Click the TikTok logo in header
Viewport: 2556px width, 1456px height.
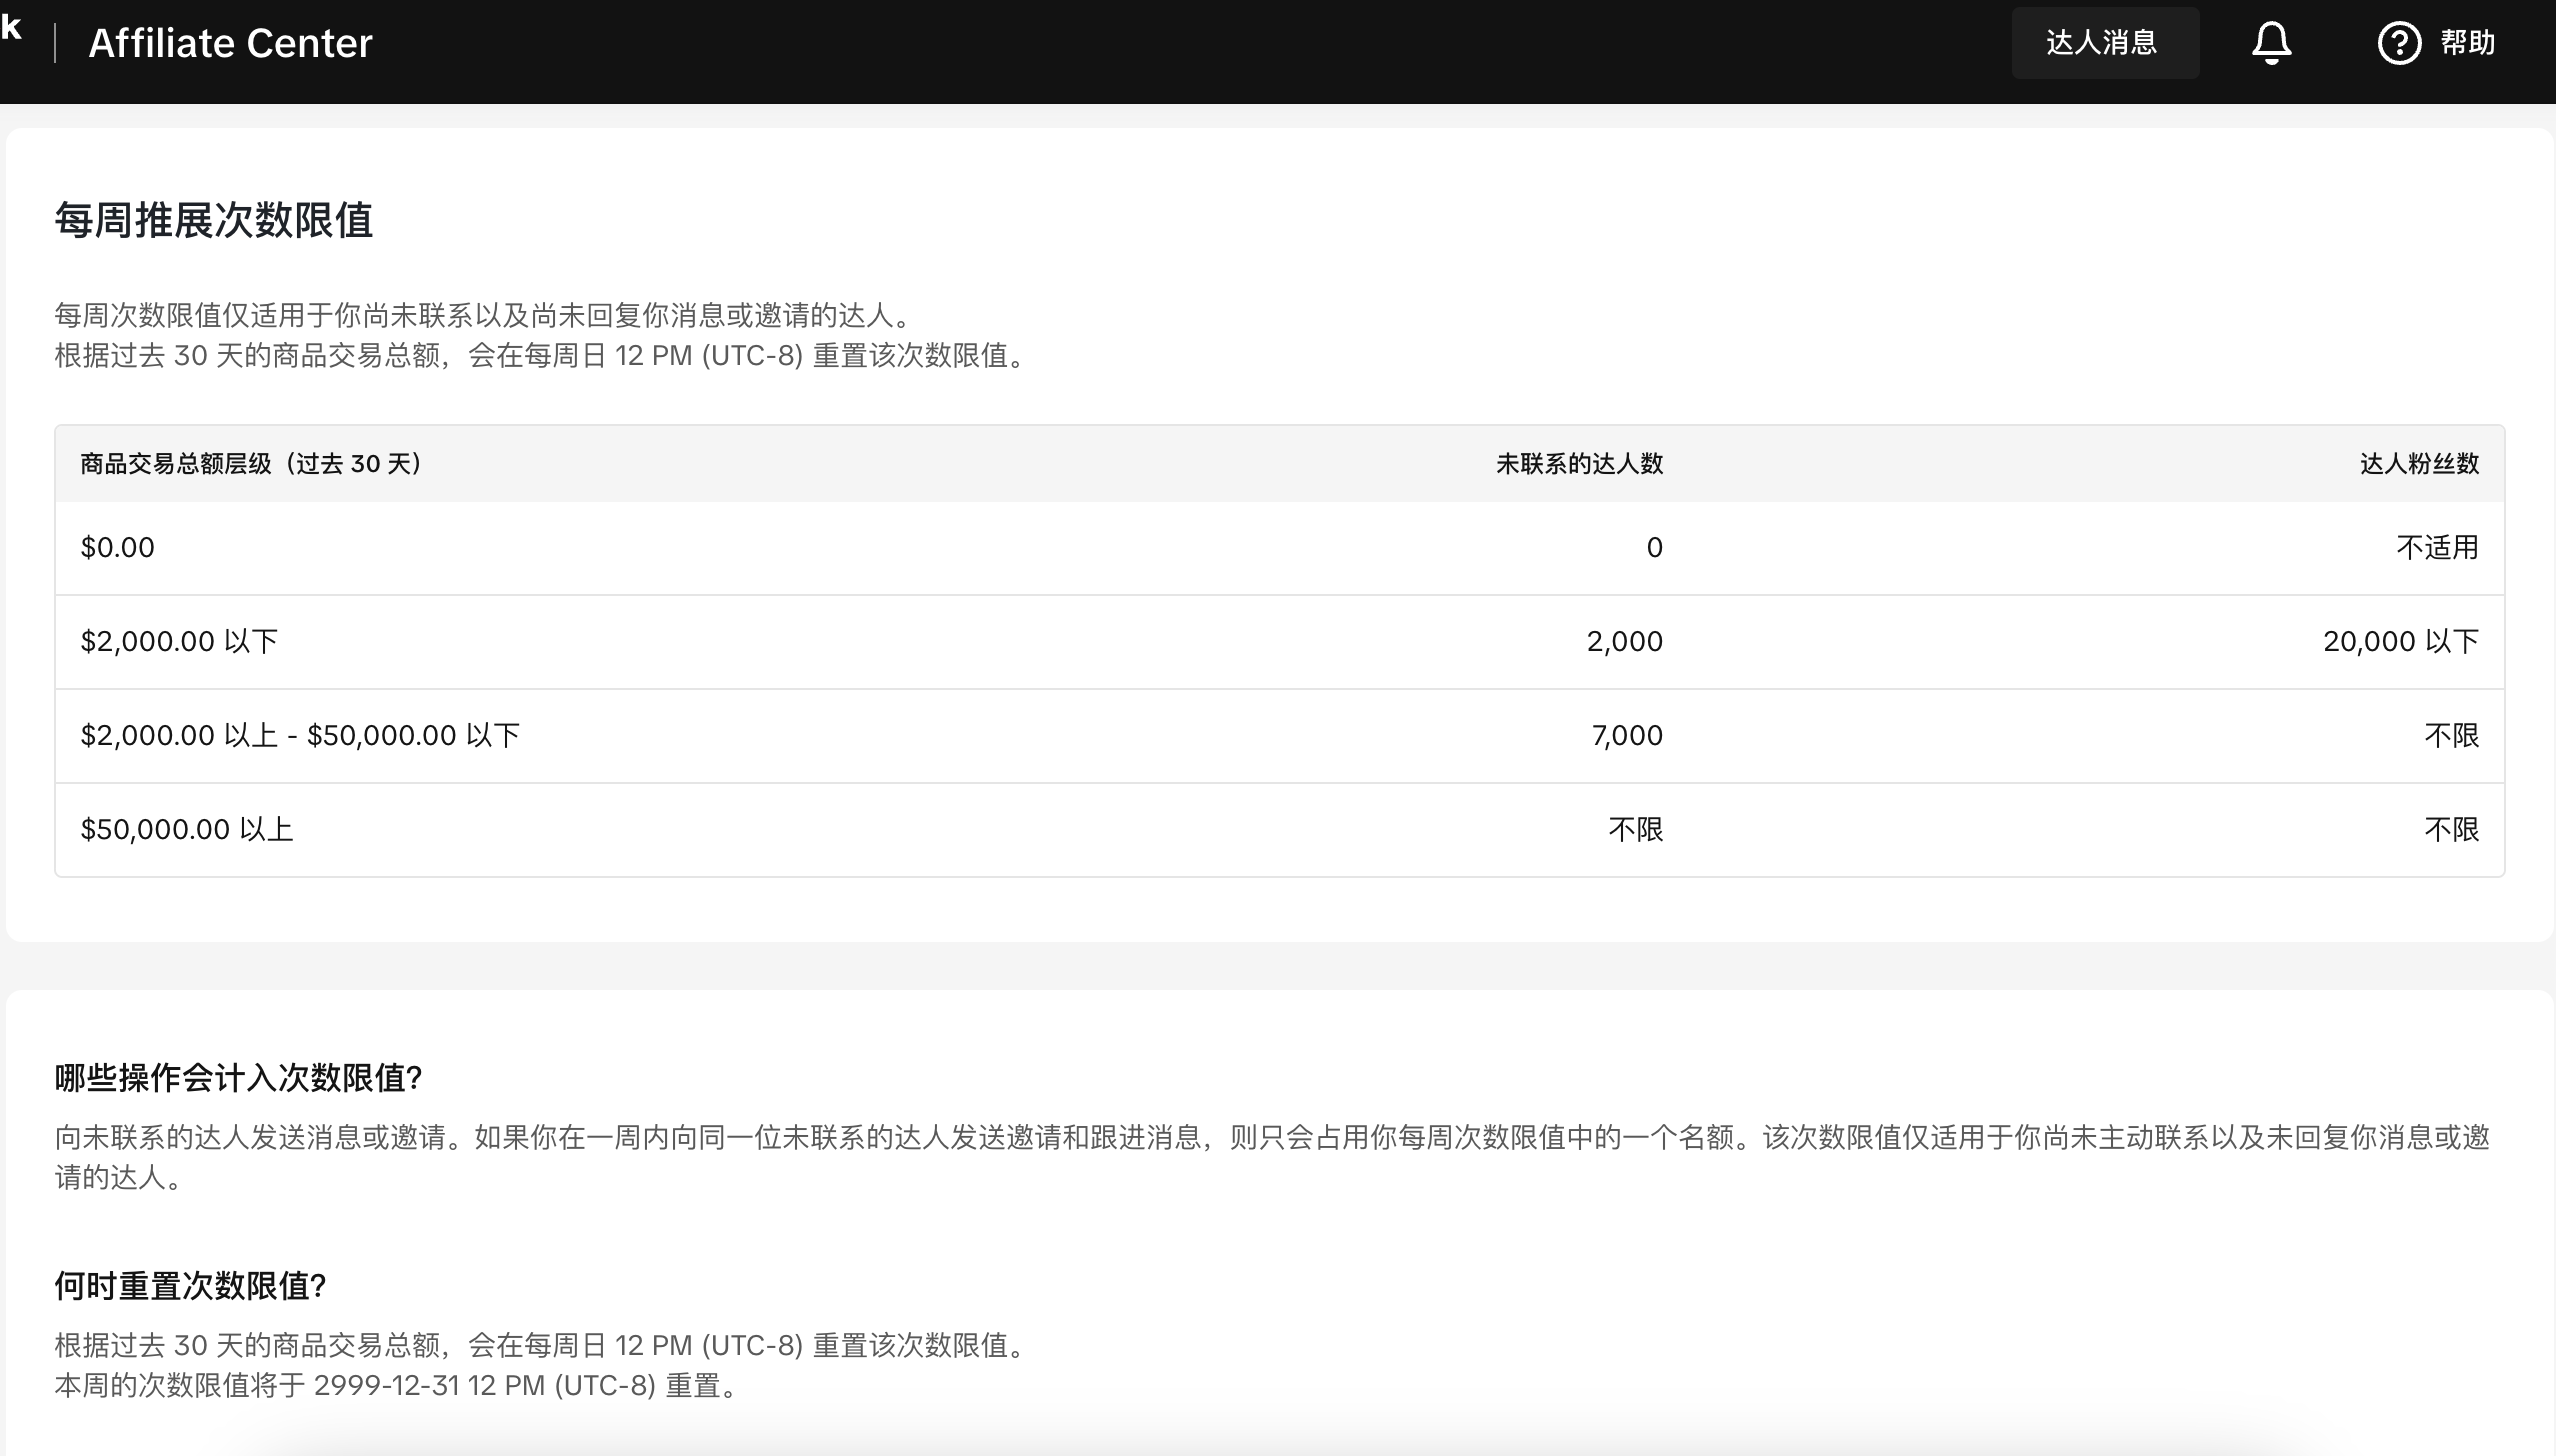(x=12, y=28)
